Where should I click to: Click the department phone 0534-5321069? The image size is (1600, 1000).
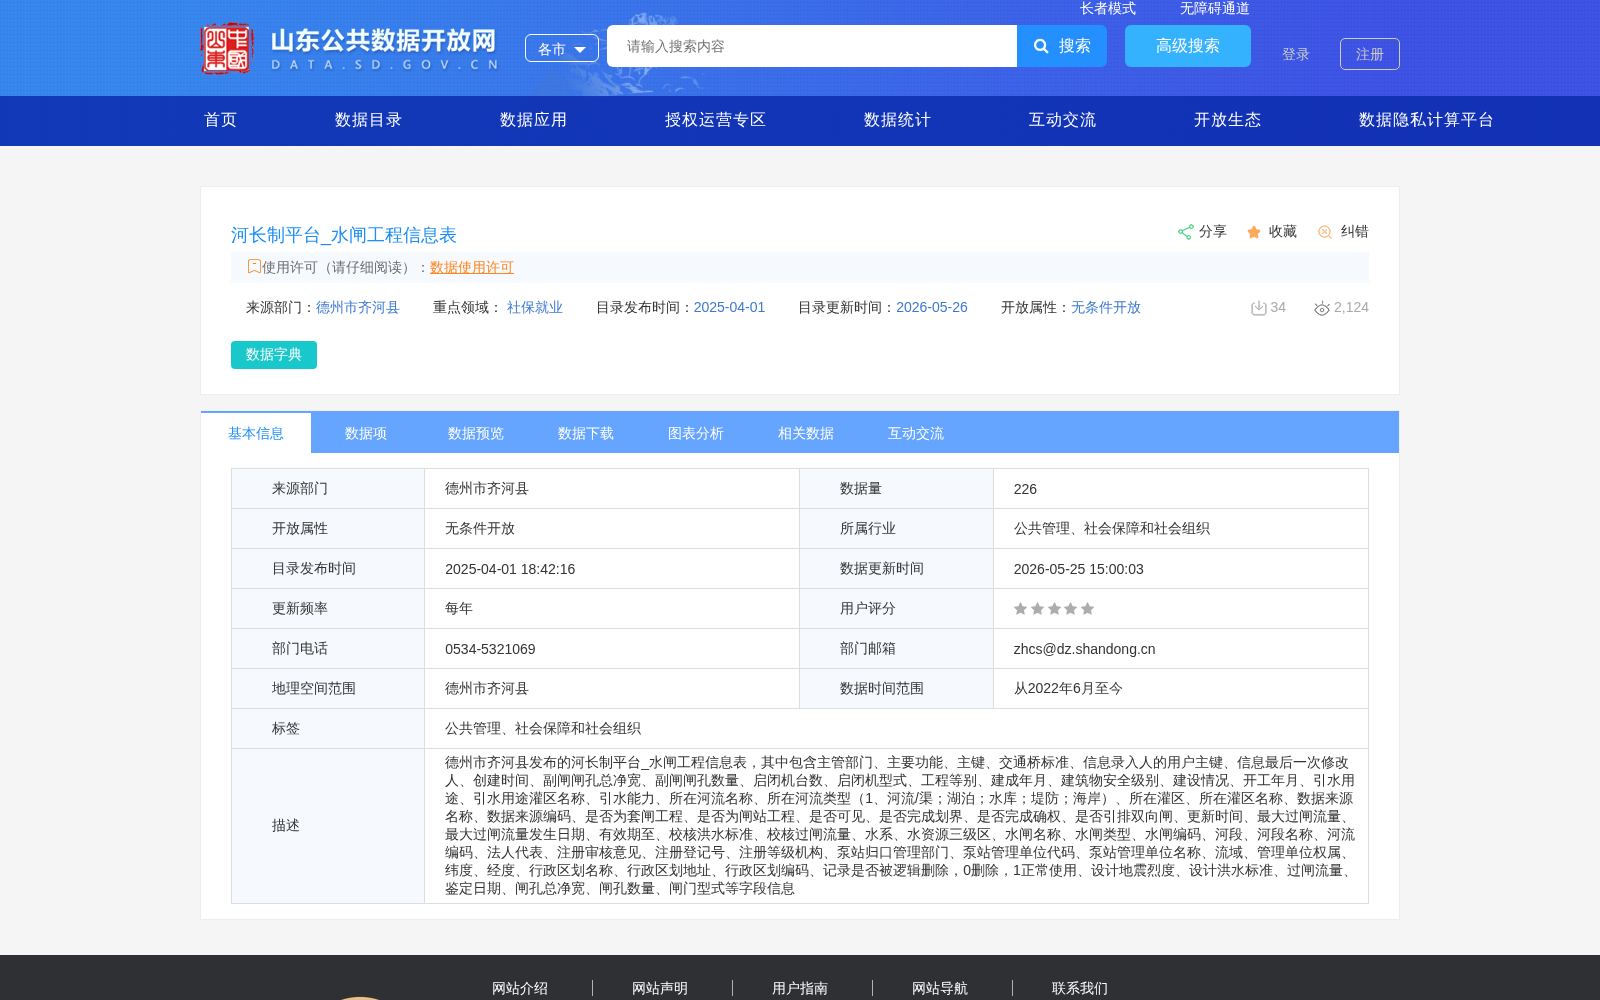(x=490, y=649)
